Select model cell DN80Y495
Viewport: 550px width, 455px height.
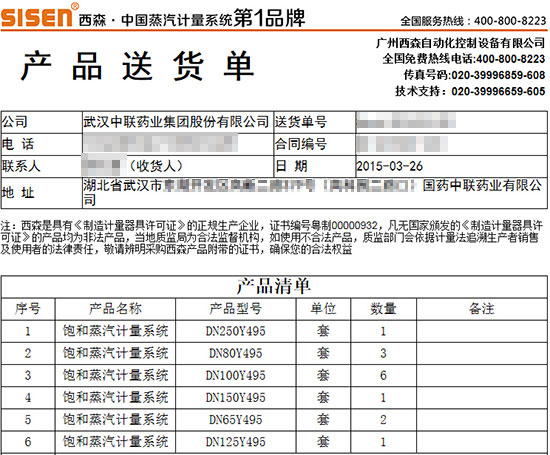coord(235,353)
